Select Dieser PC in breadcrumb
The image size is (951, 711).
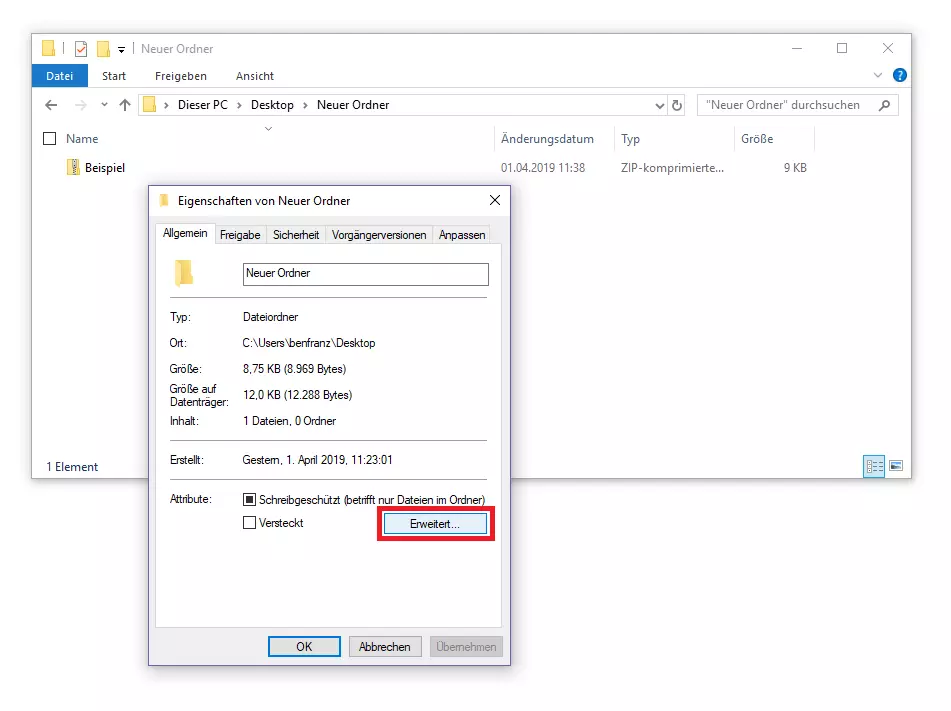pyautogui.click(x=203, y=105)
